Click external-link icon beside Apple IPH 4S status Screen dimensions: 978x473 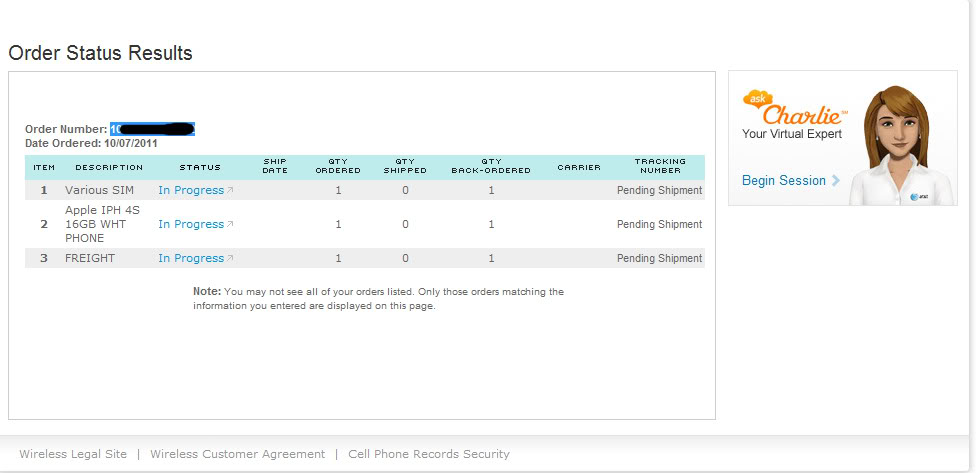click(230, 224)
